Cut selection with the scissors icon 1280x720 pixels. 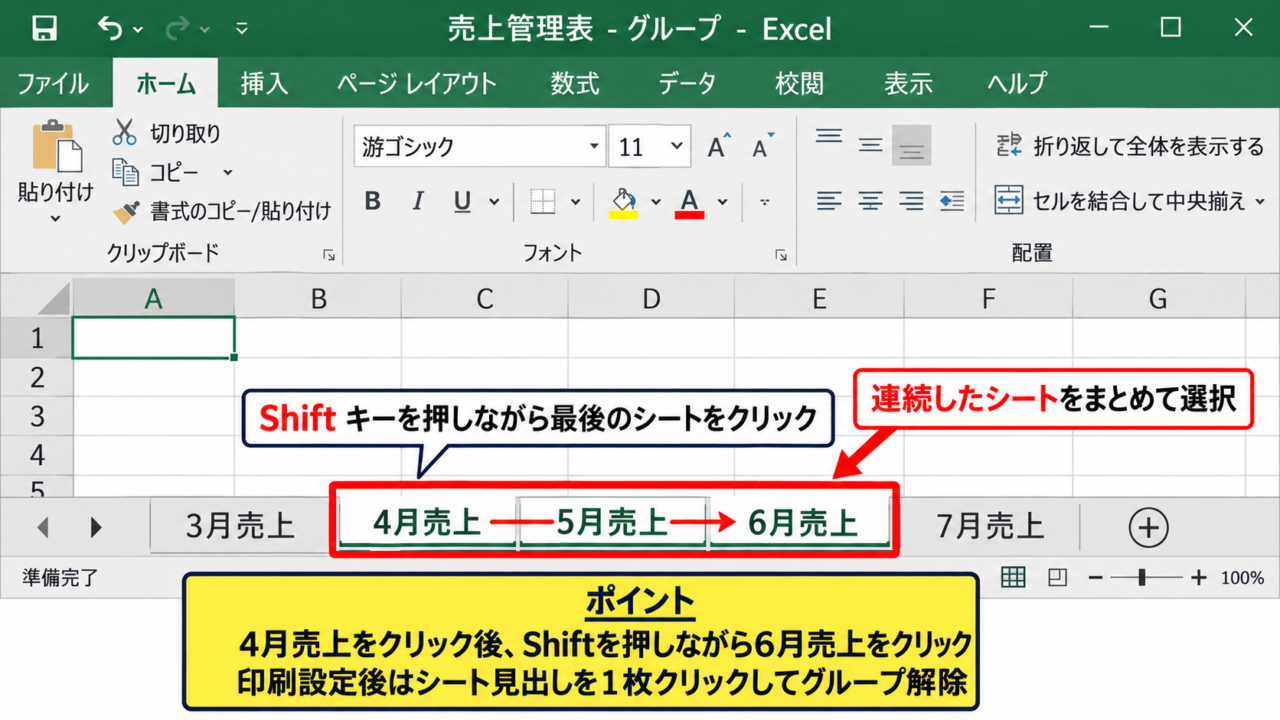tap(125, 132)
